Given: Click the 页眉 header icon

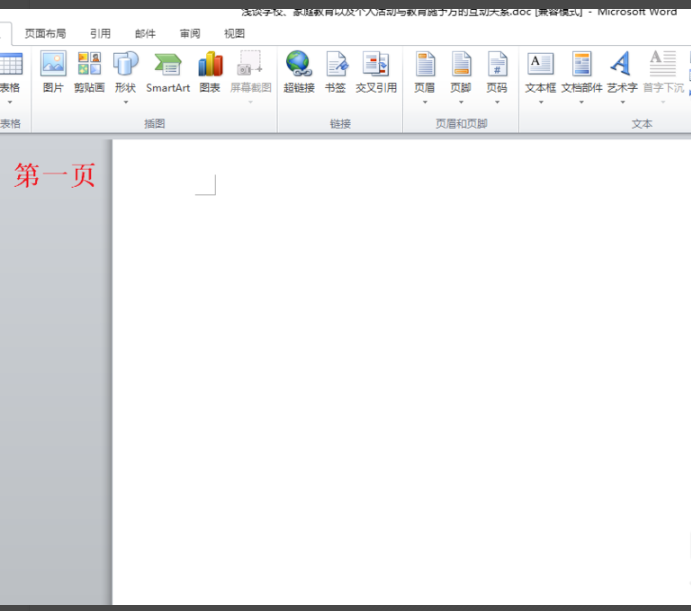Looking at the screenshot, I should (x=425, y=64).
